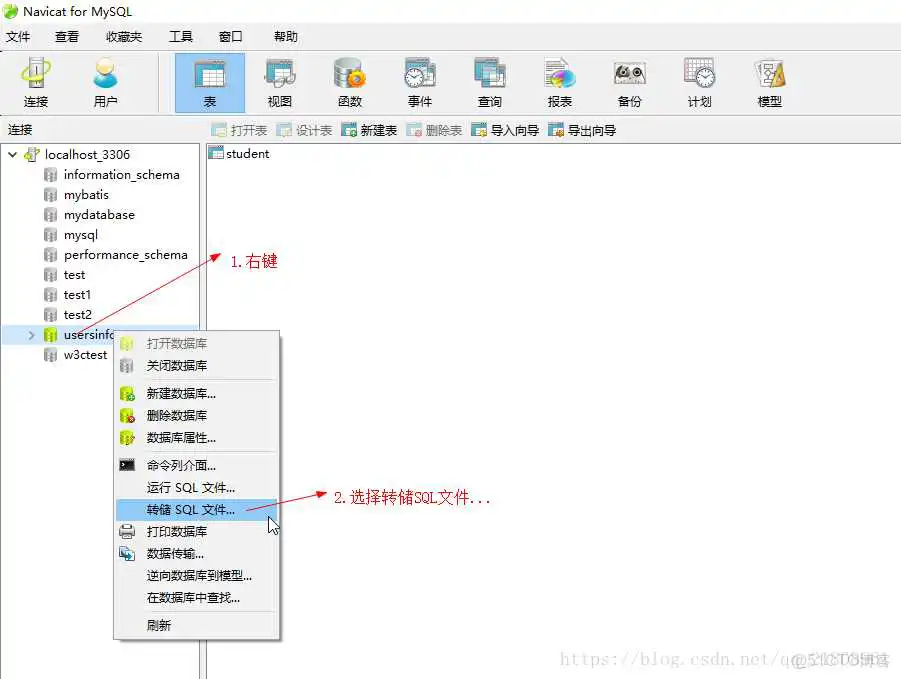This screenshot has height=679, width=901.
Task: Select the 视图 (Views) toolbar icon
Action: (x=279, y=80)
